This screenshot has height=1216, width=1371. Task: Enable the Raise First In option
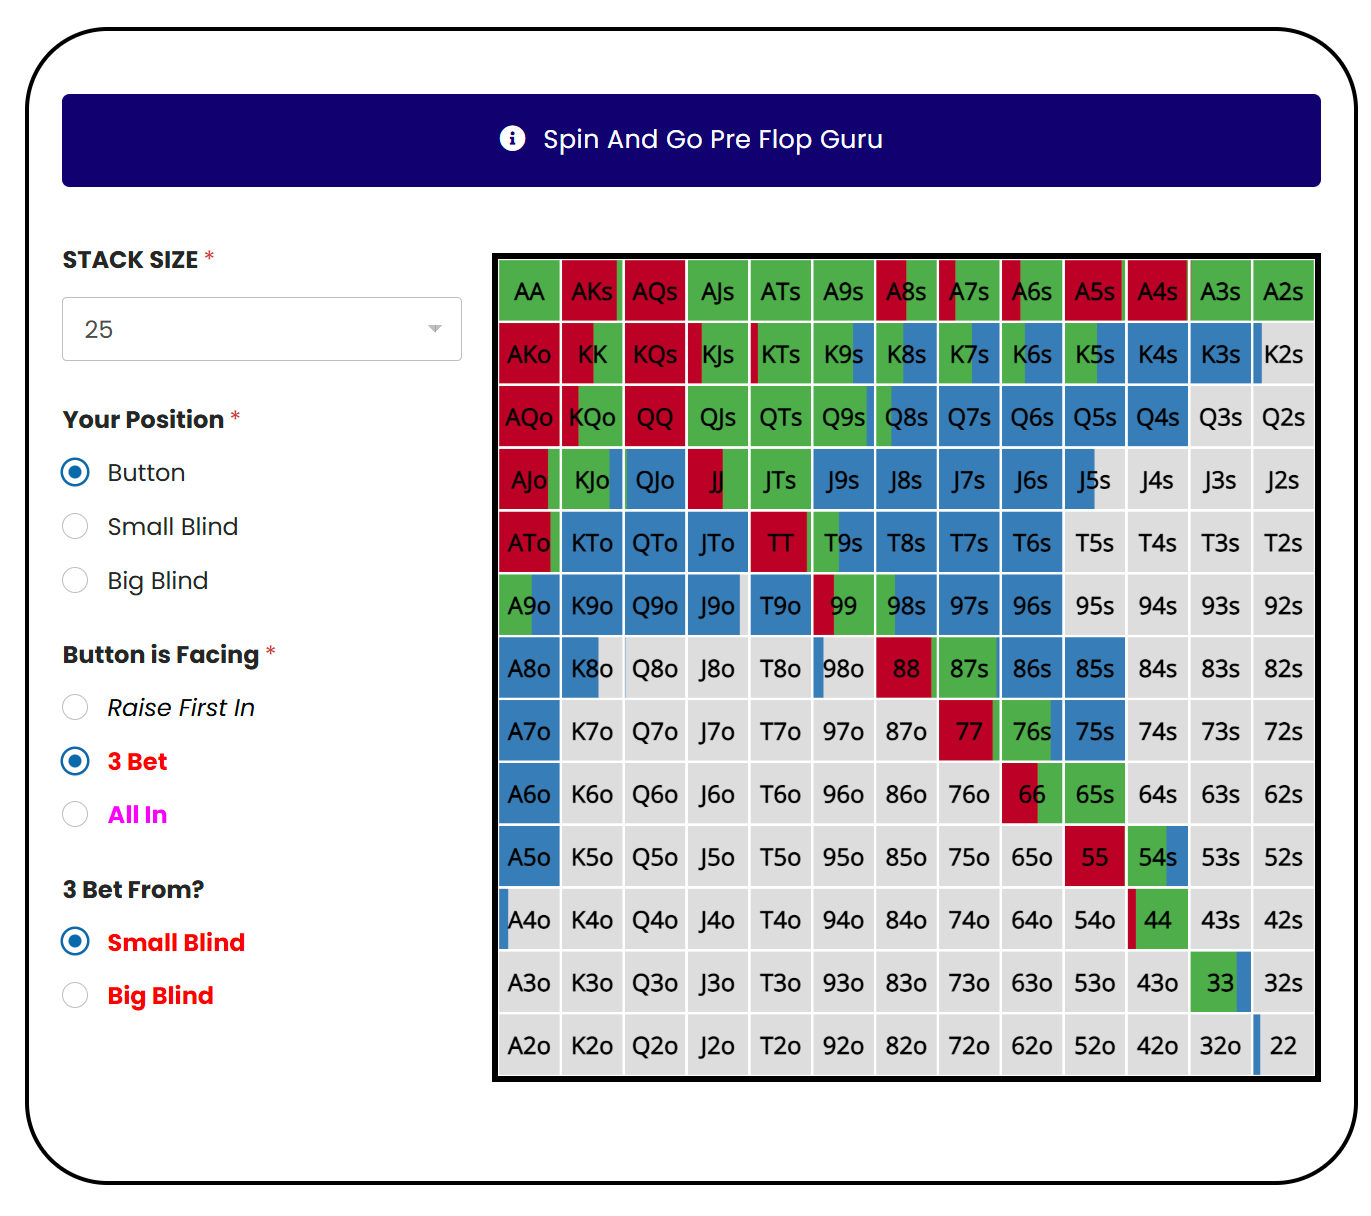[x=75, y=707]
